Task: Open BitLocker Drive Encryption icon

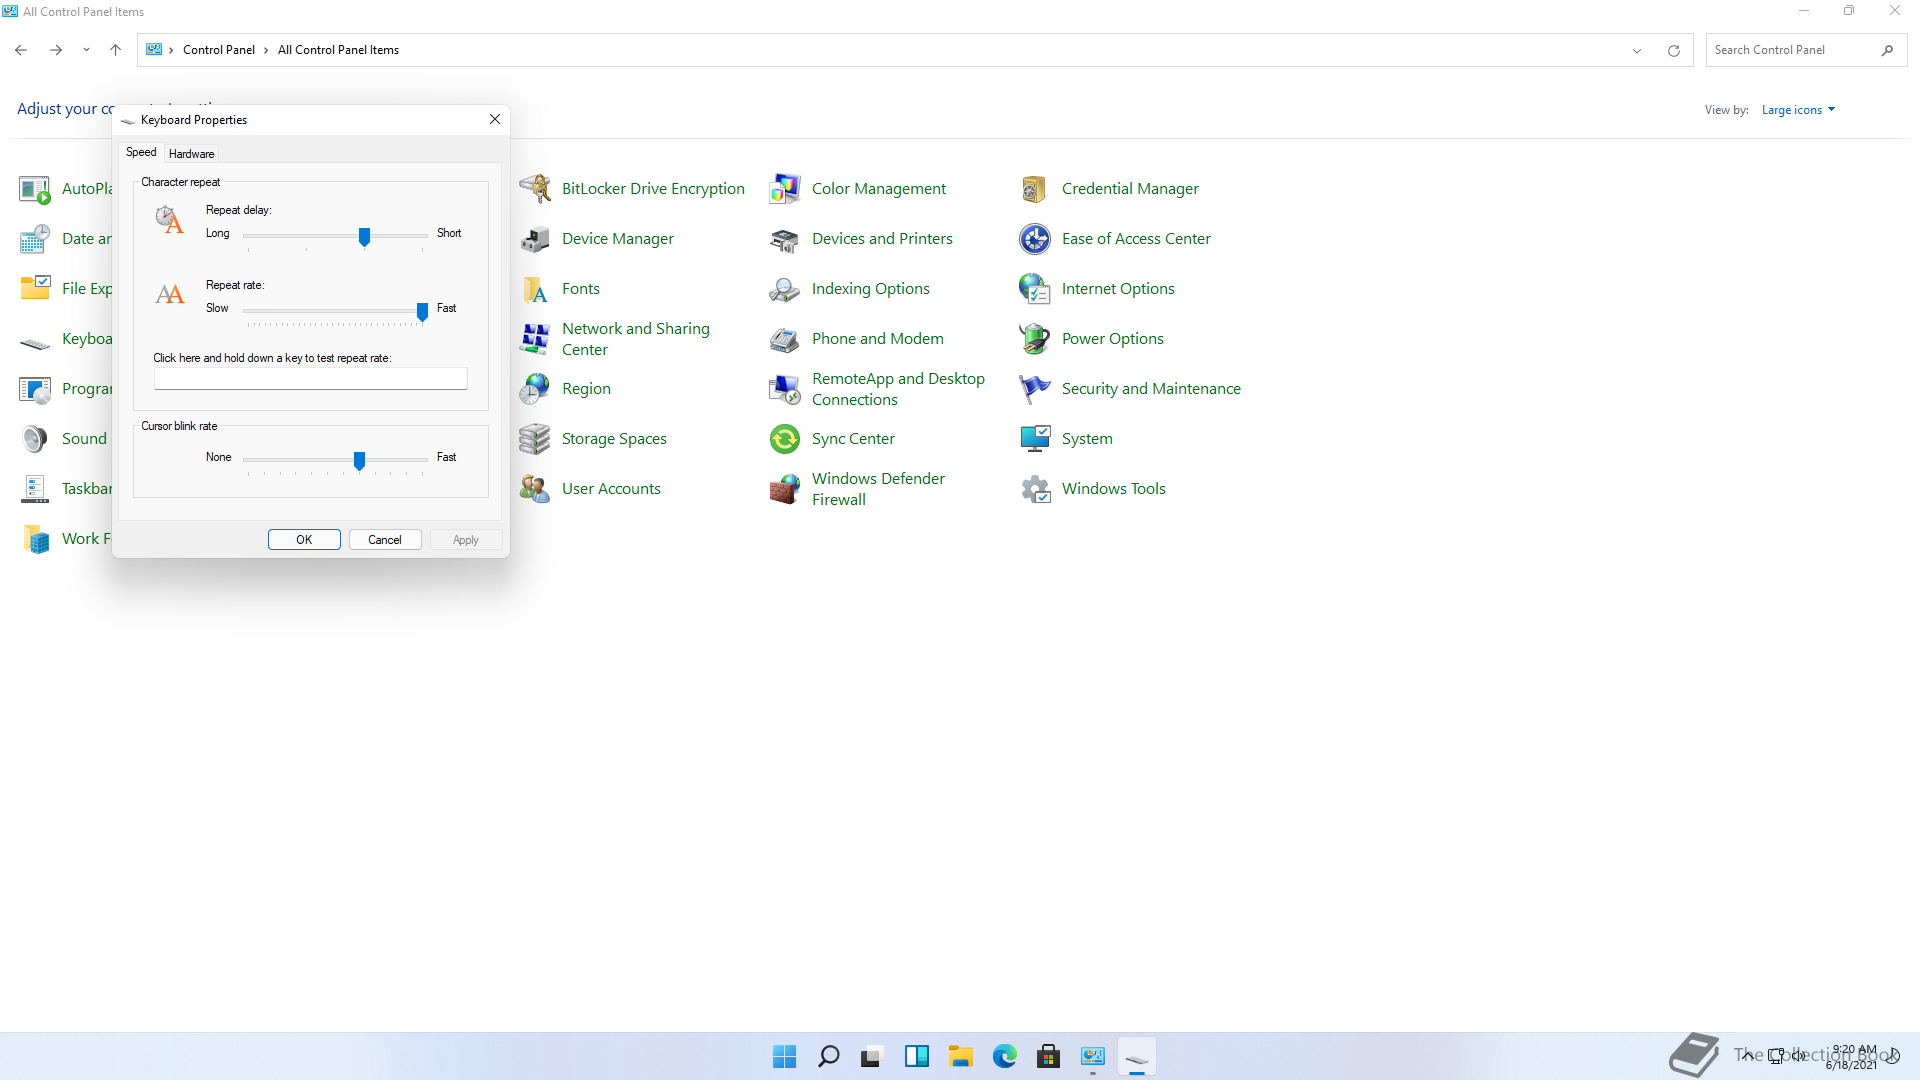Action: (535, 188)
